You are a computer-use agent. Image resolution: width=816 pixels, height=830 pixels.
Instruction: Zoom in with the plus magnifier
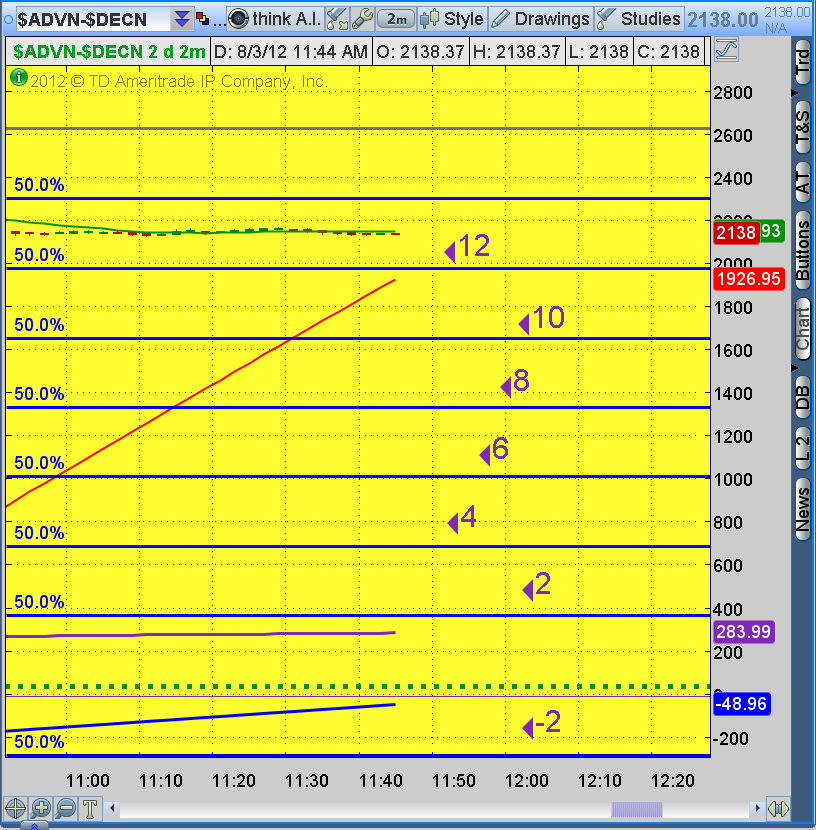[41, 808]
